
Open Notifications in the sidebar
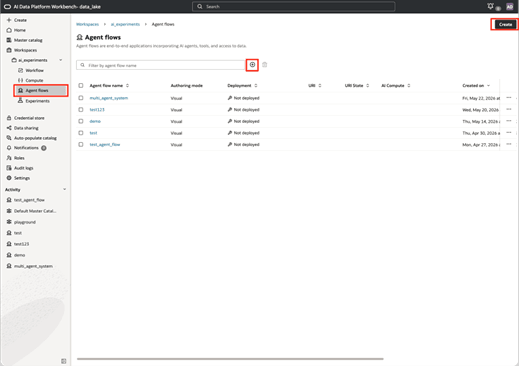pyautogui.click(x=26, y=148)
